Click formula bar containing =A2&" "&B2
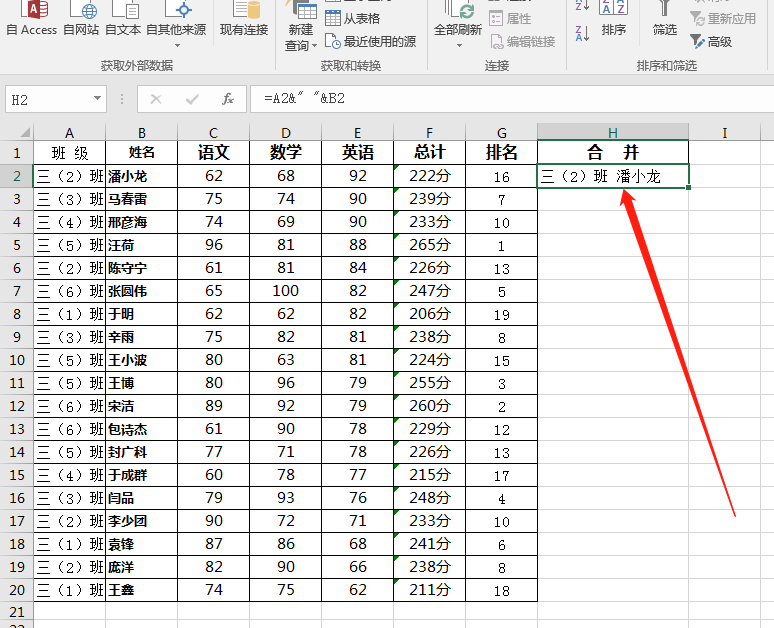Screen dimensions: 774x628 coord(512,99)
